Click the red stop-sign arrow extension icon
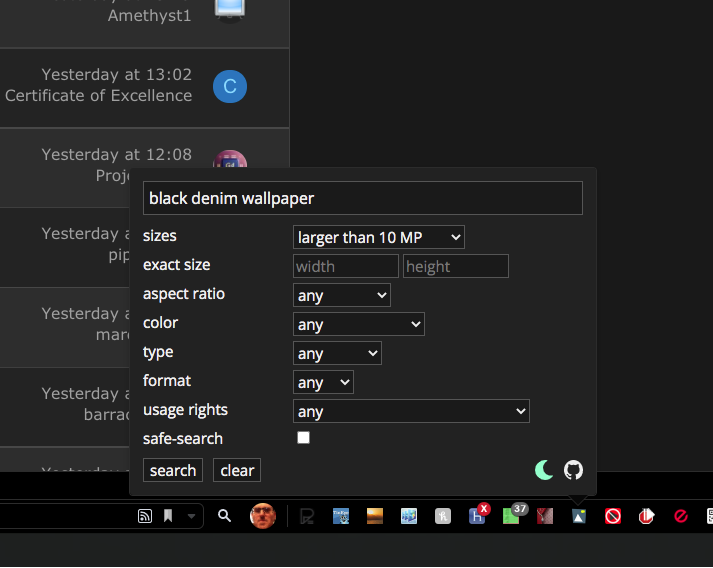The height and width of the screenshot is (568, 713). pos(647,516)
